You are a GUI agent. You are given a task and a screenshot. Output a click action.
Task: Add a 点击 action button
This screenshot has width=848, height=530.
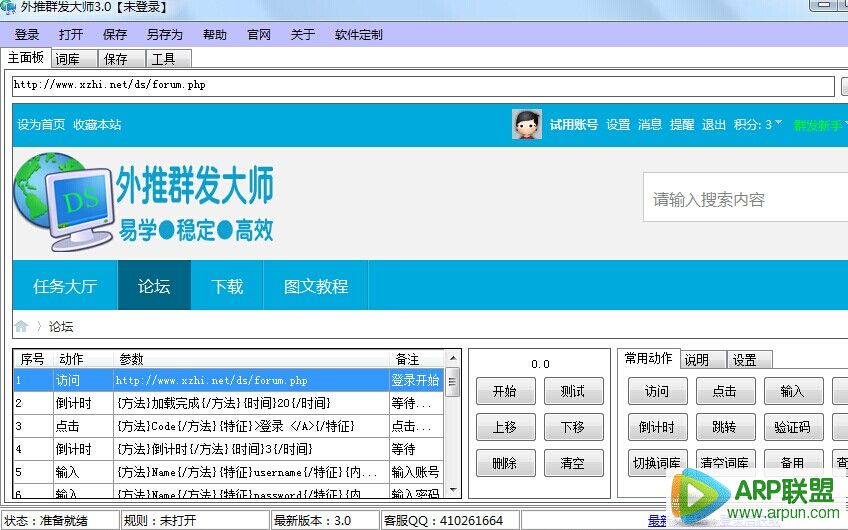coord(725,391)
